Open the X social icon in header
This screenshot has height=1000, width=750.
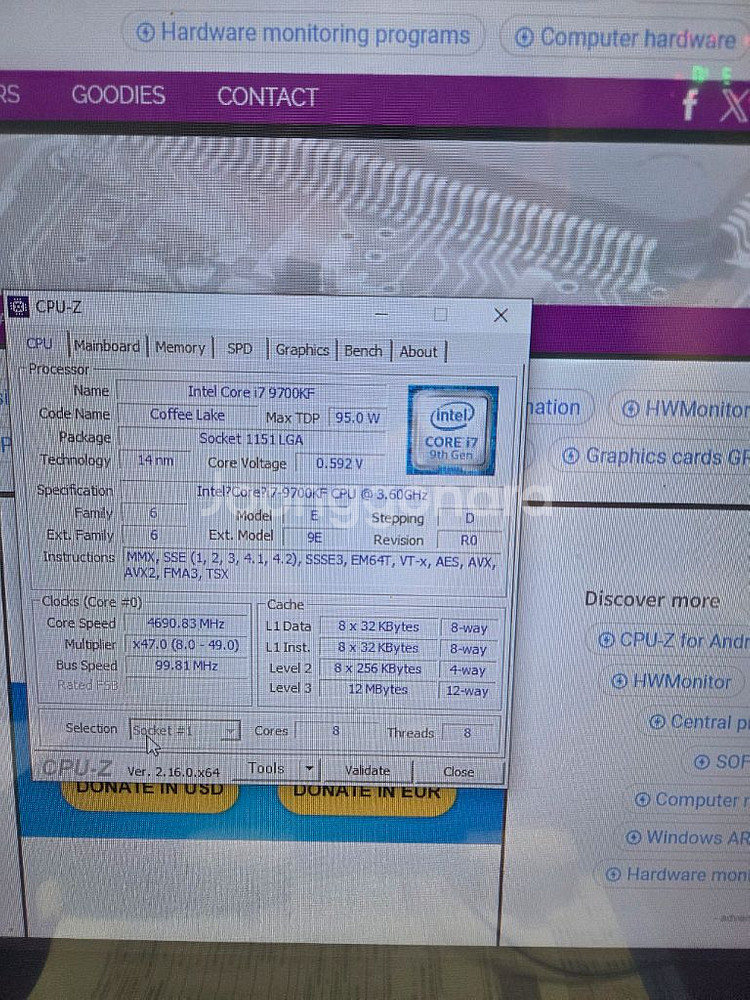click(733, 105)
